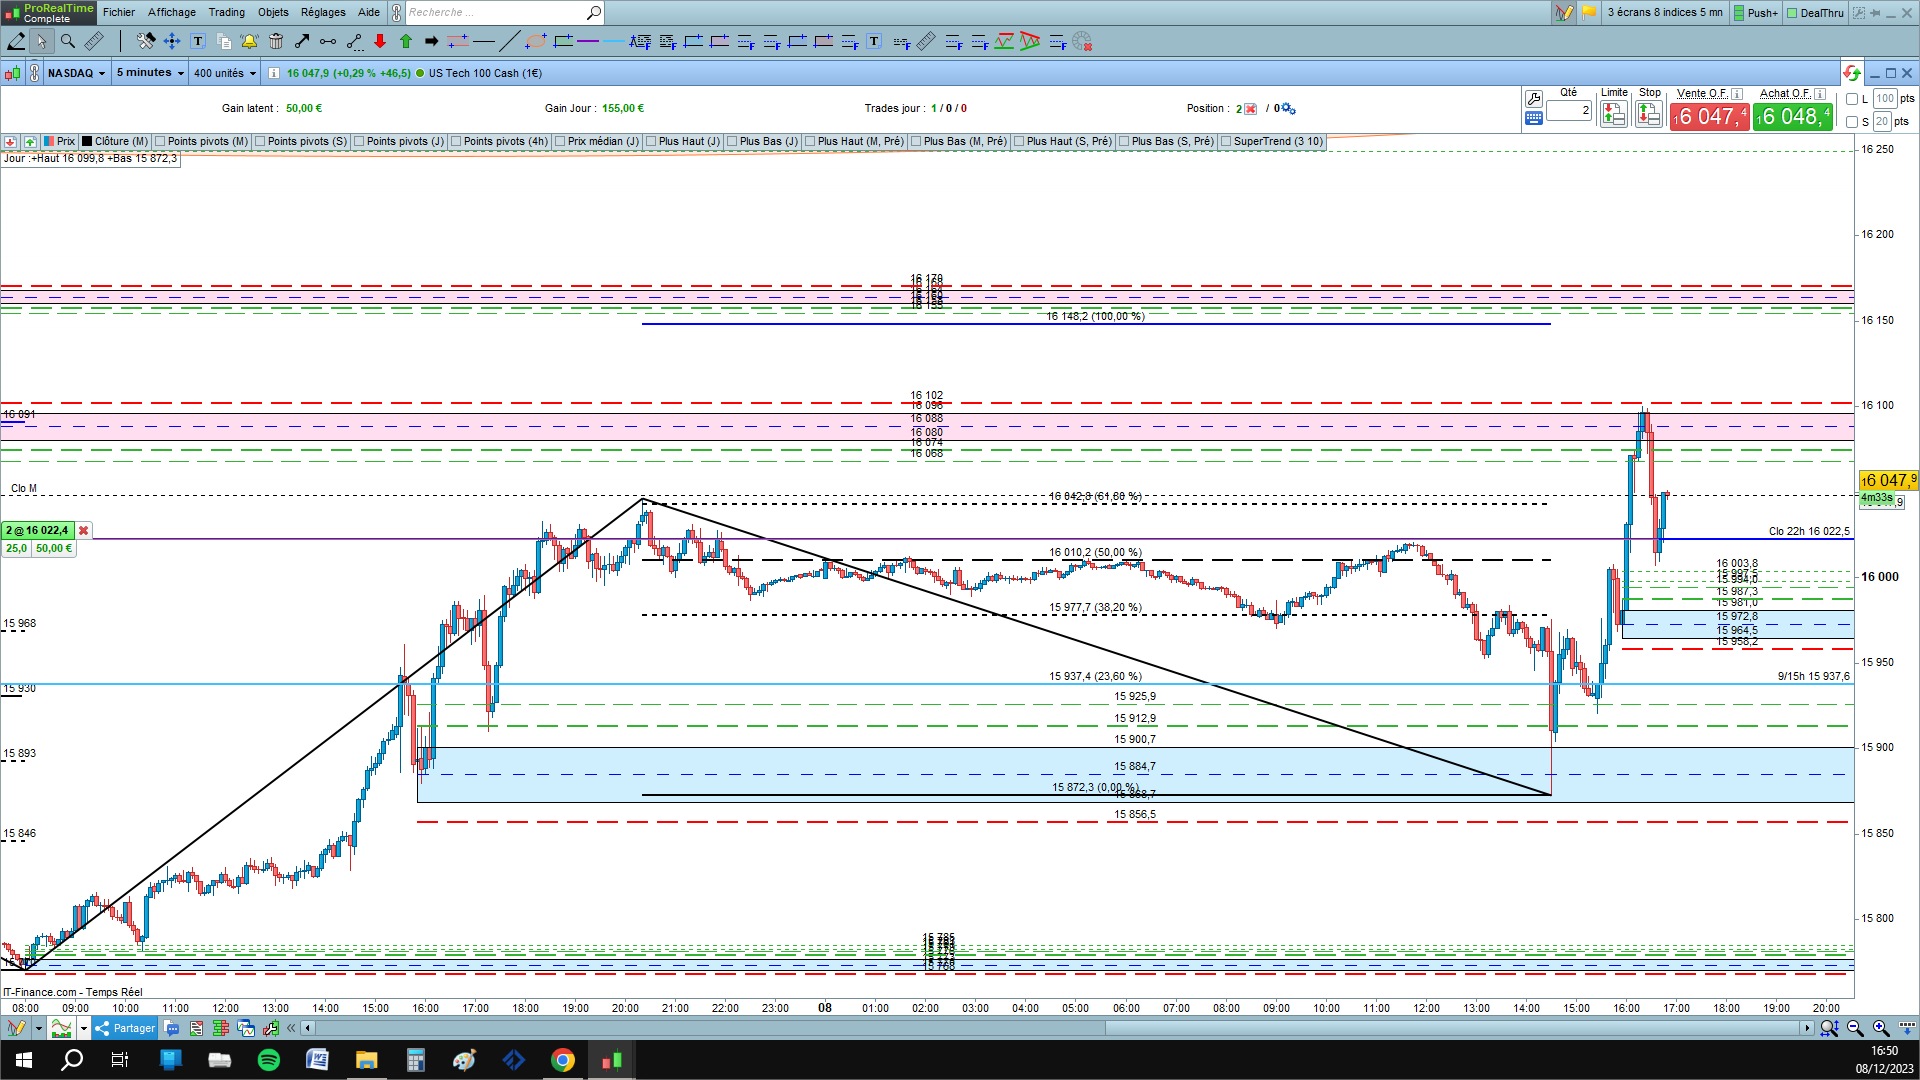Screen dimensions: 1920x1080
Task: Select the pencil drawing tool
Action: [x=16, y=41]
